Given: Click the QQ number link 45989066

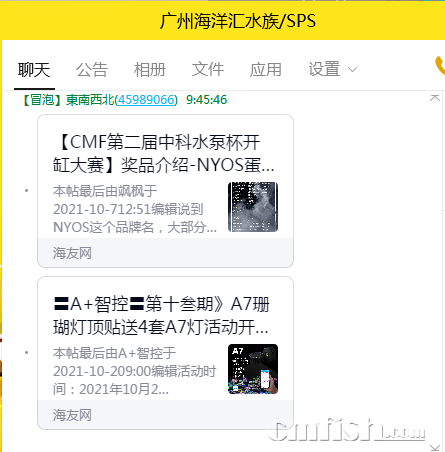Looking at the screenshot, I should pos(146,100).
